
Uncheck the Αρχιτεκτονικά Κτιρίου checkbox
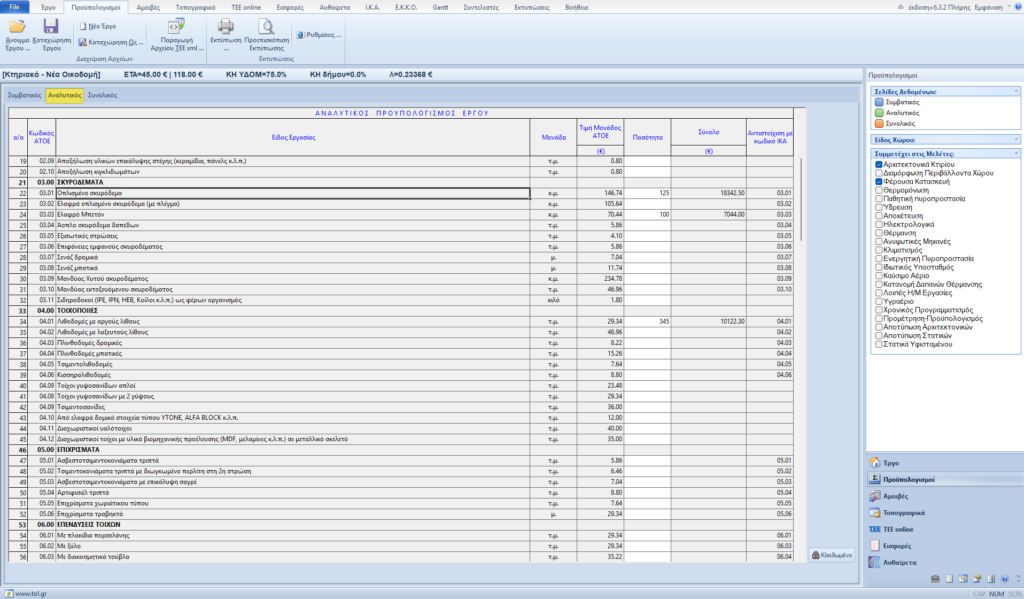pyautogui.click(x=879, y=164)
